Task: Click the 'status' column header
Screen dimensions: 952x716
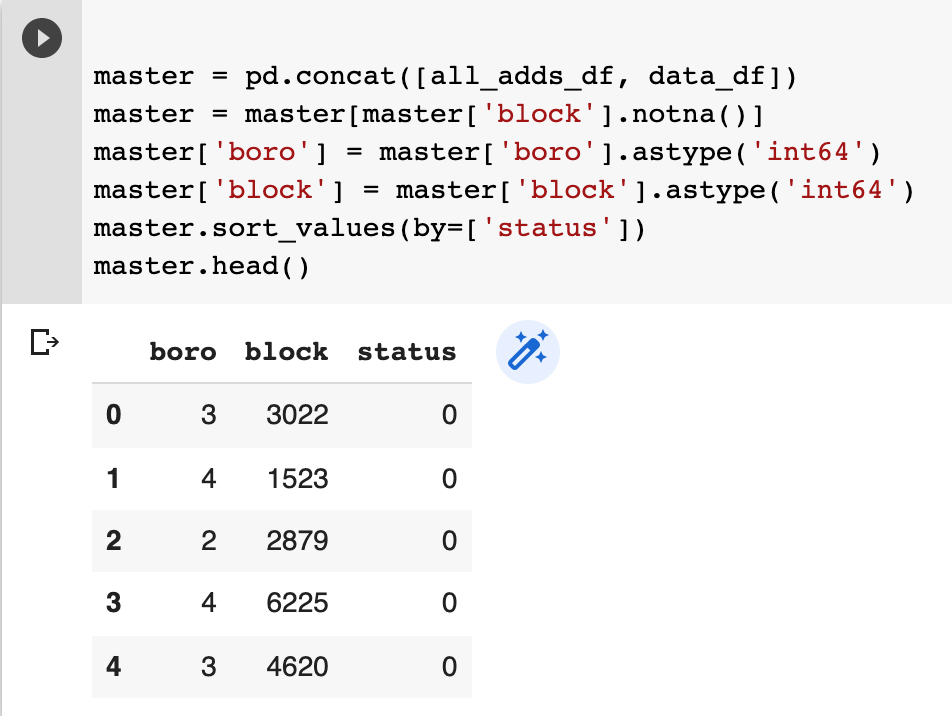Action: [x=406, y=352]
